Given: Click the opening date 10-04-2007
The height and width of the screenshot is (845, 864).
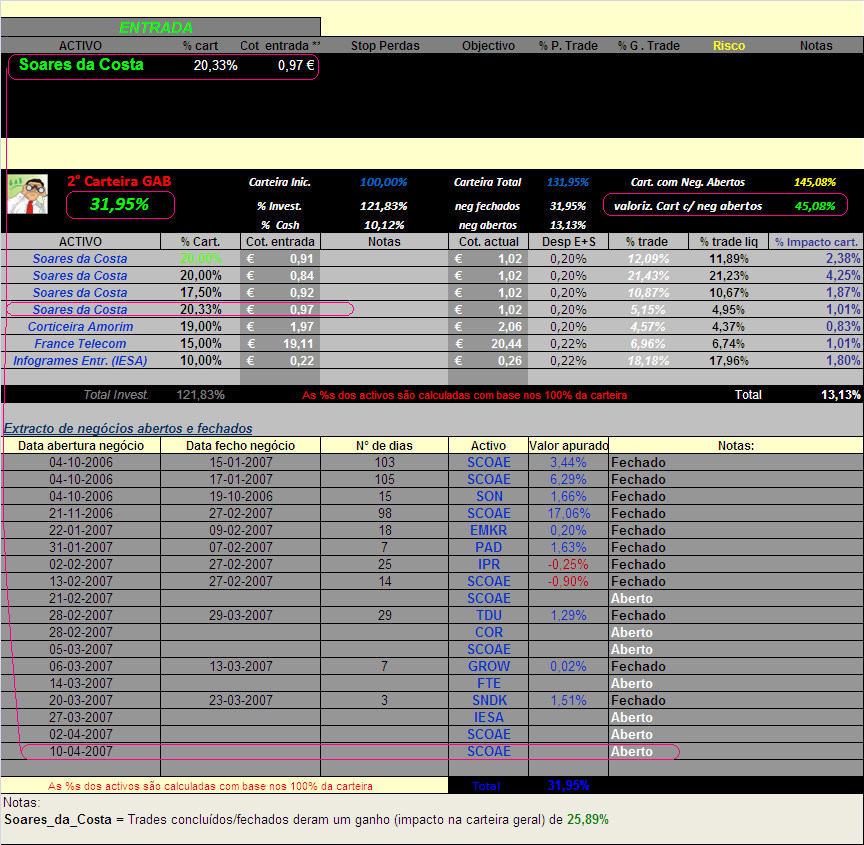Looking at the screenshot, I should pyautogui.click(x=81, y=751).
